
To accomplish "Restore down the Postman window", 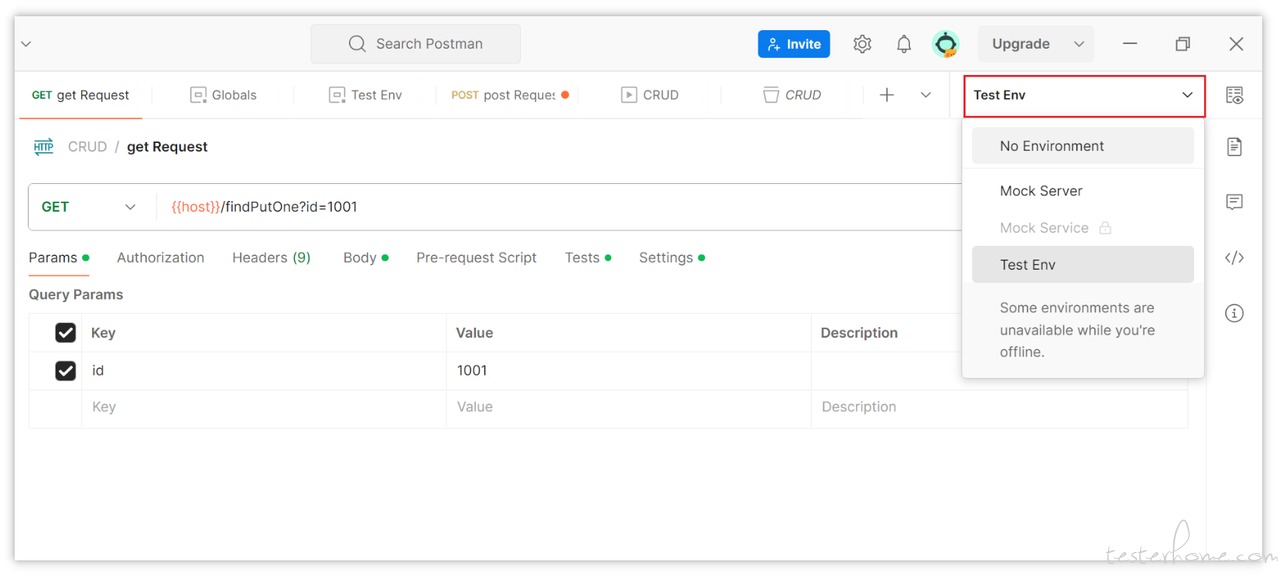I will click(1183, 44).
